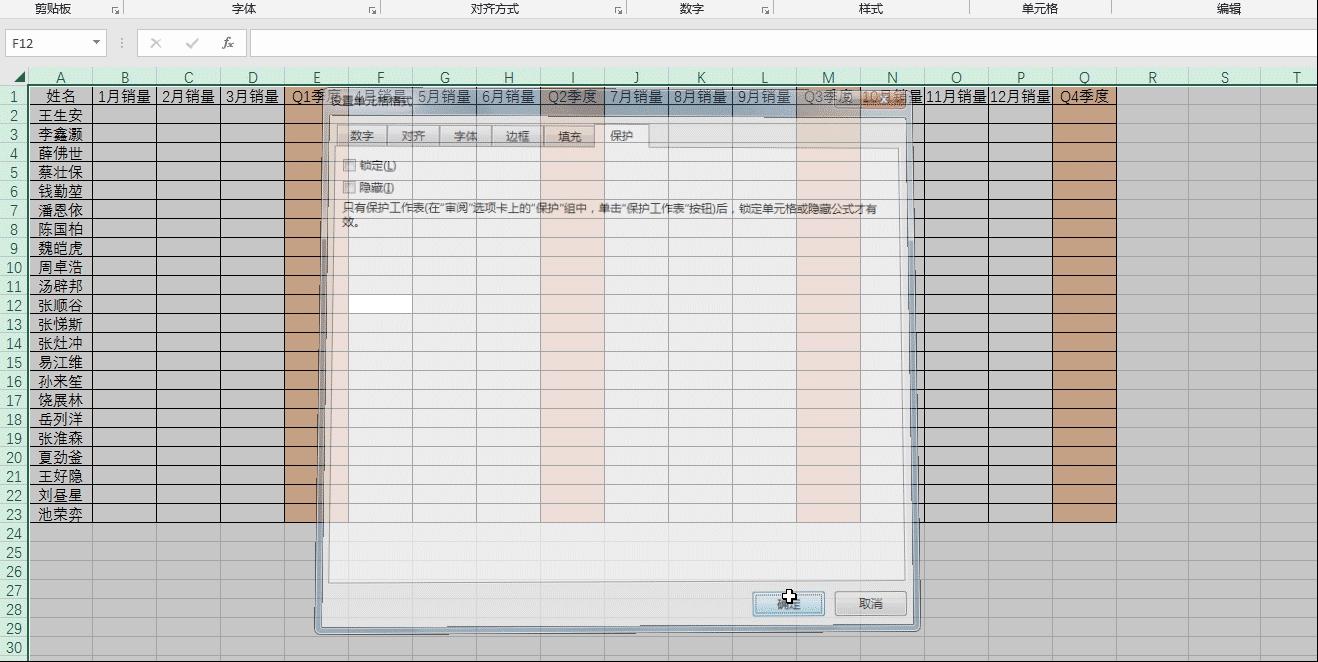Image resolution: width=1318 pixels, height=662 pixels.
Task: Switch to the 字体 tab in the dialog
Action: coord(465,136)
